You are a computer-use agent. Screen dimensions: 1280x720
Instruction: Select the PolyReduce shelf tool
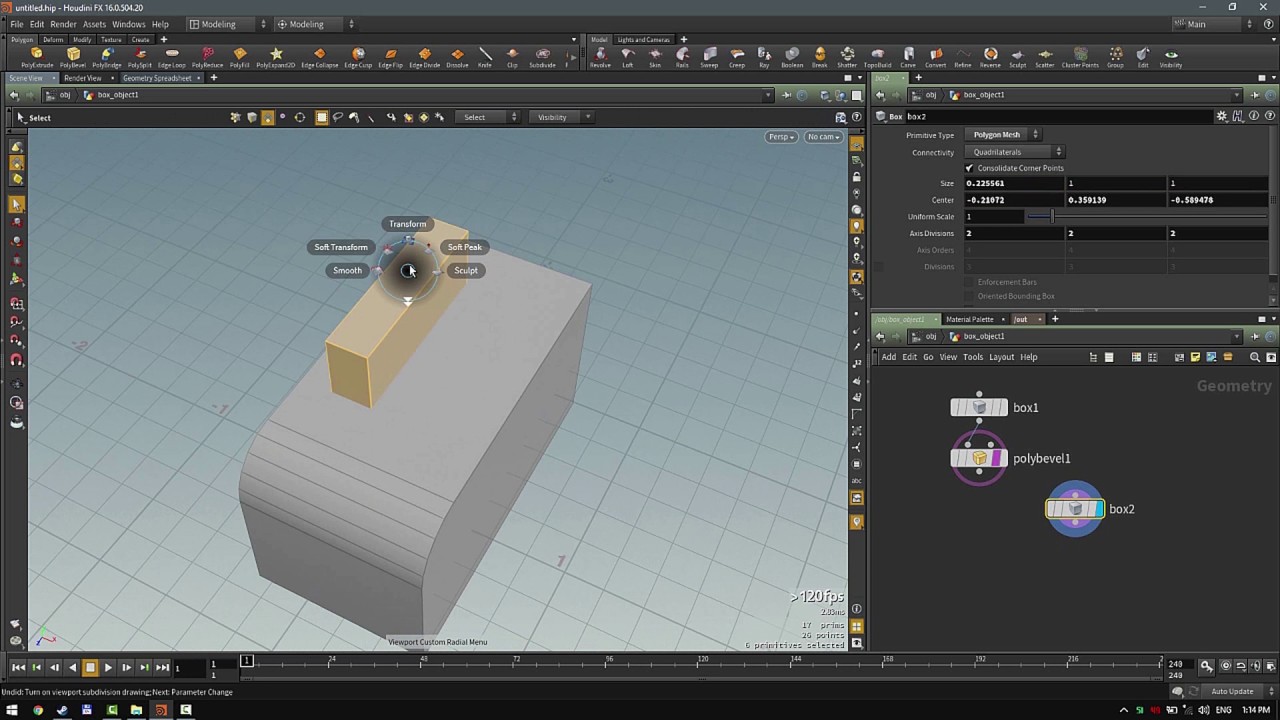pos(207,57)
